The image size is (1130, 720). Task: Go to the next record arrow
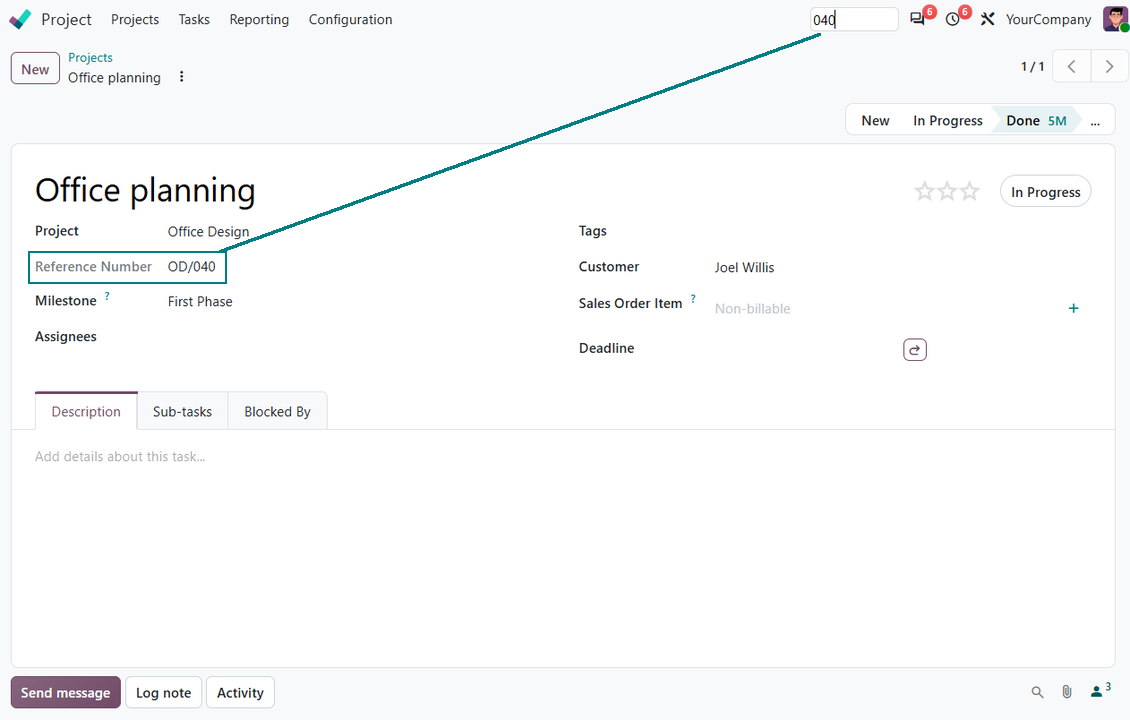1110,67
